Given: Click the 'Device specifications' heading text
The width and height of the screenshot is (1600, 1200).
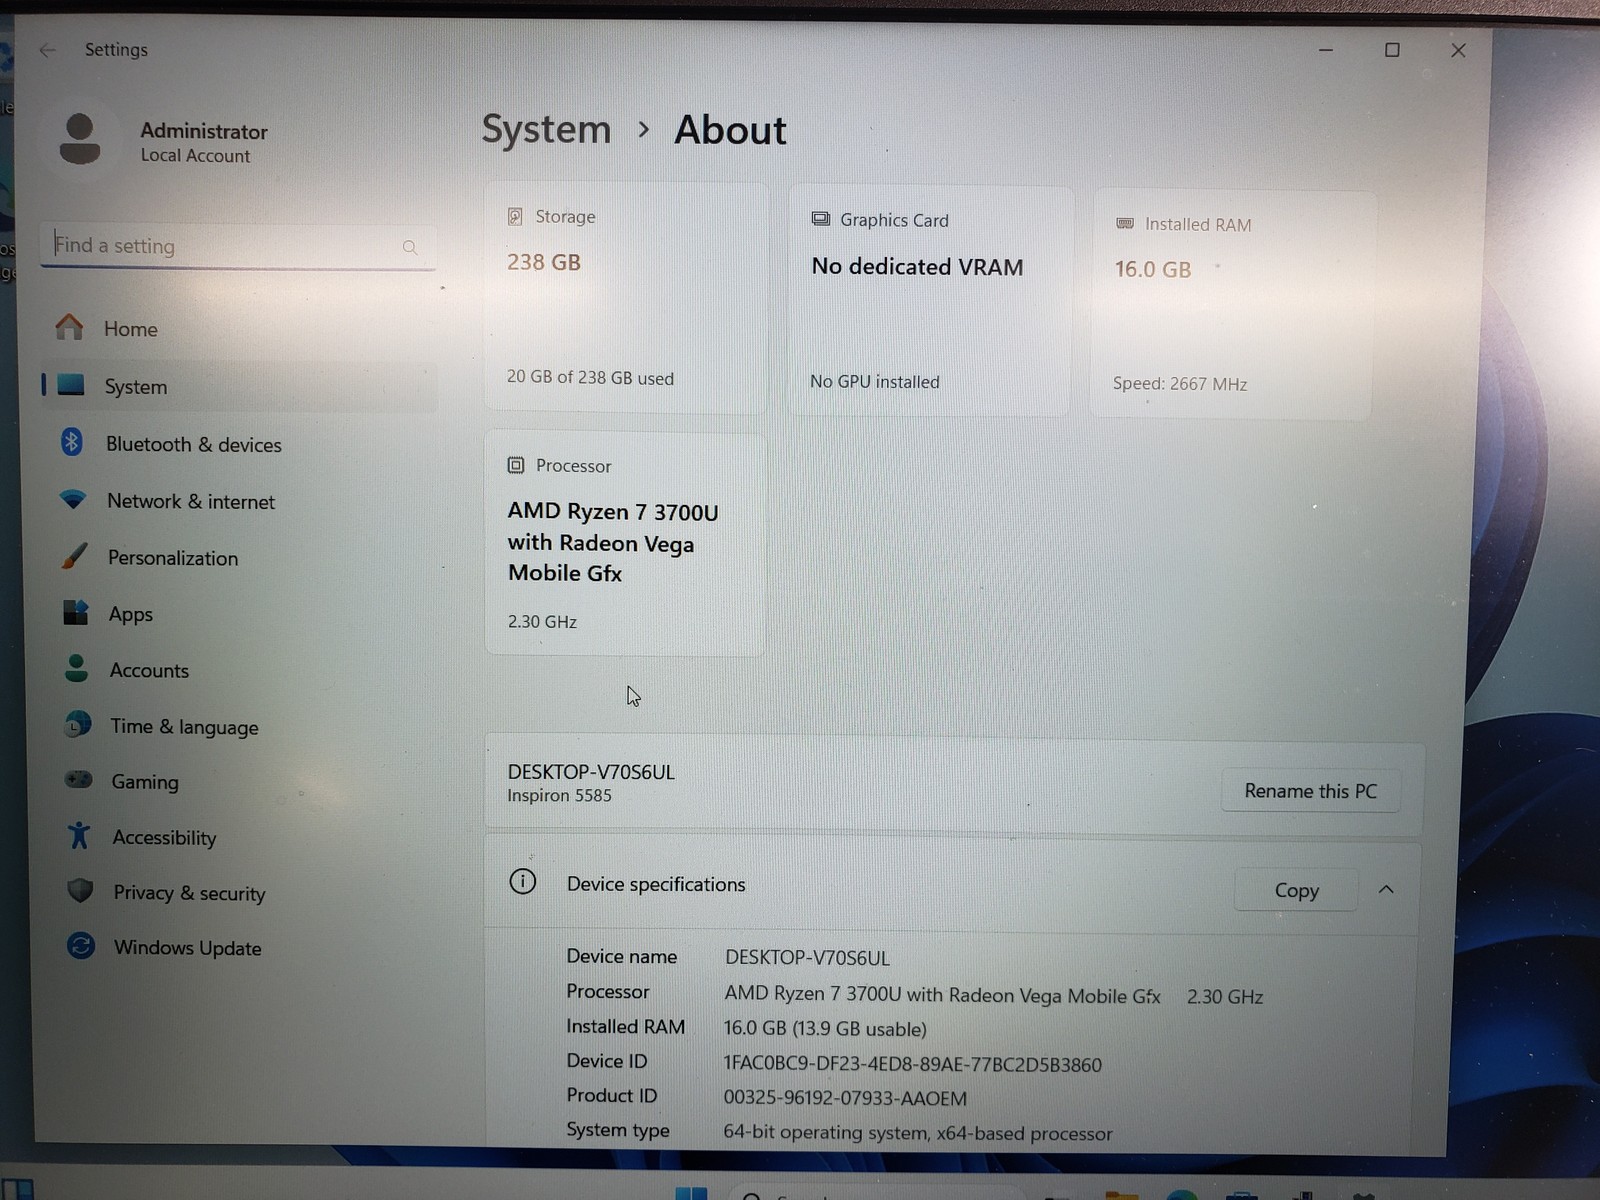Looking at the screenshot, I should (x=656, y=884).
